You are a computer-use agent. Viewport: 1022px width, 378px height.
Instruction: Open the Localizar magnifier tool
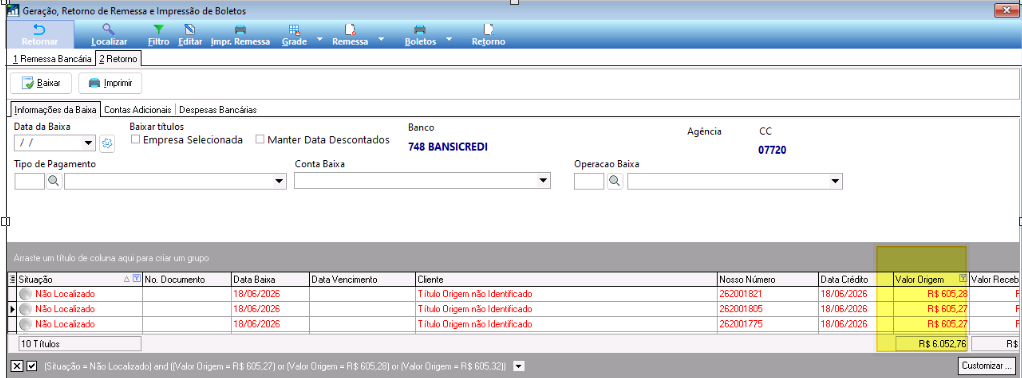(x=109, y=29)
